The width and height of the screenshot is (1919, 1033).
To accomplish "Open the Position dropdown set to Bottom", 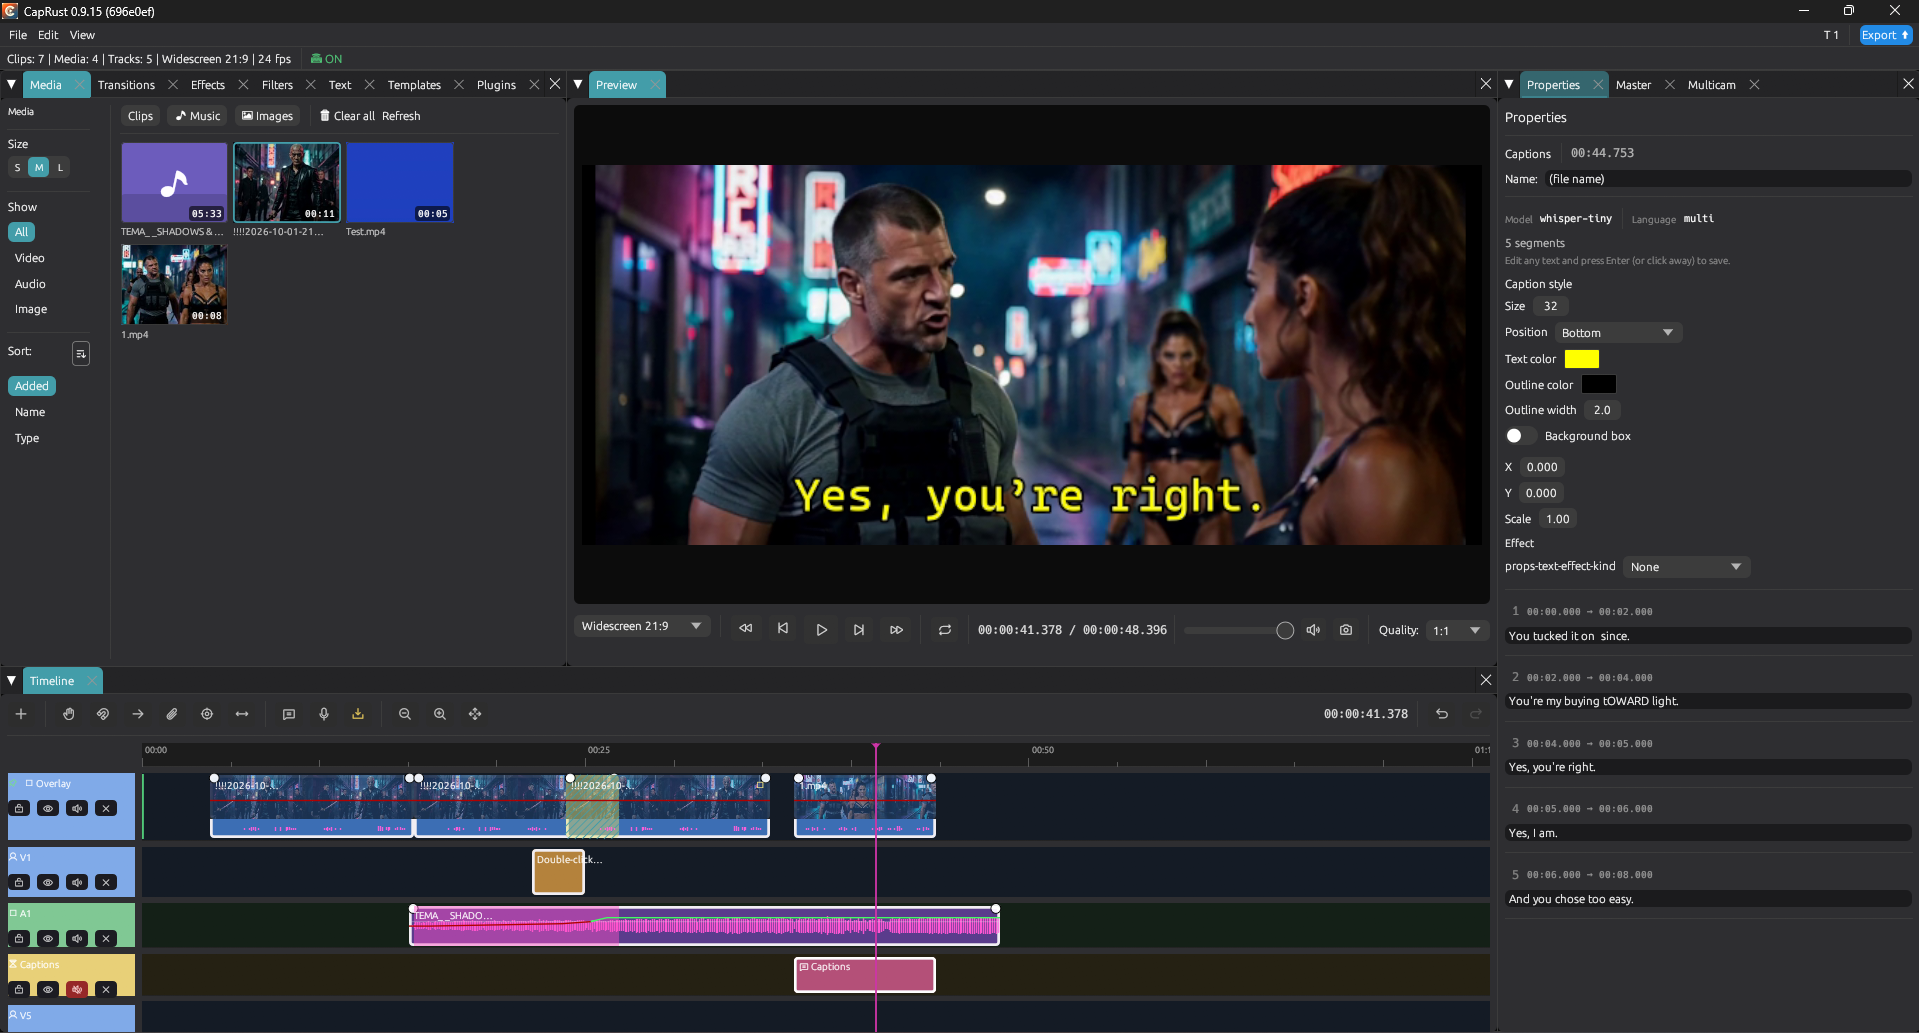I will [x=1618, y=333].
